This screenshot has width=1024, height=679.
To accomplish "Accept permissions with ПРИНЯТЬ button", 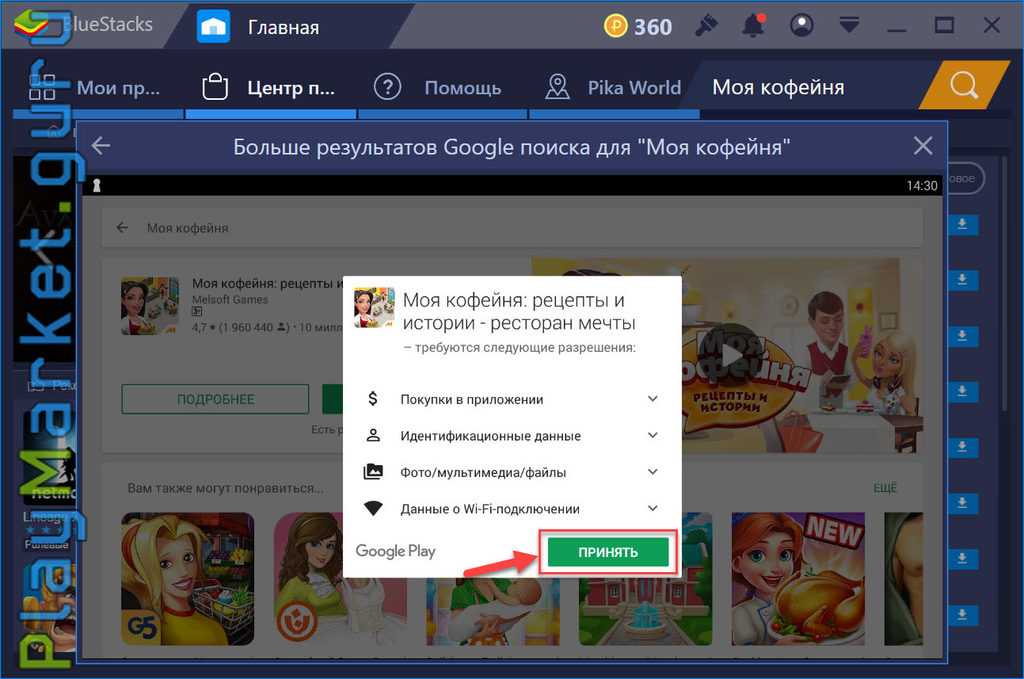I will (608, 552).
